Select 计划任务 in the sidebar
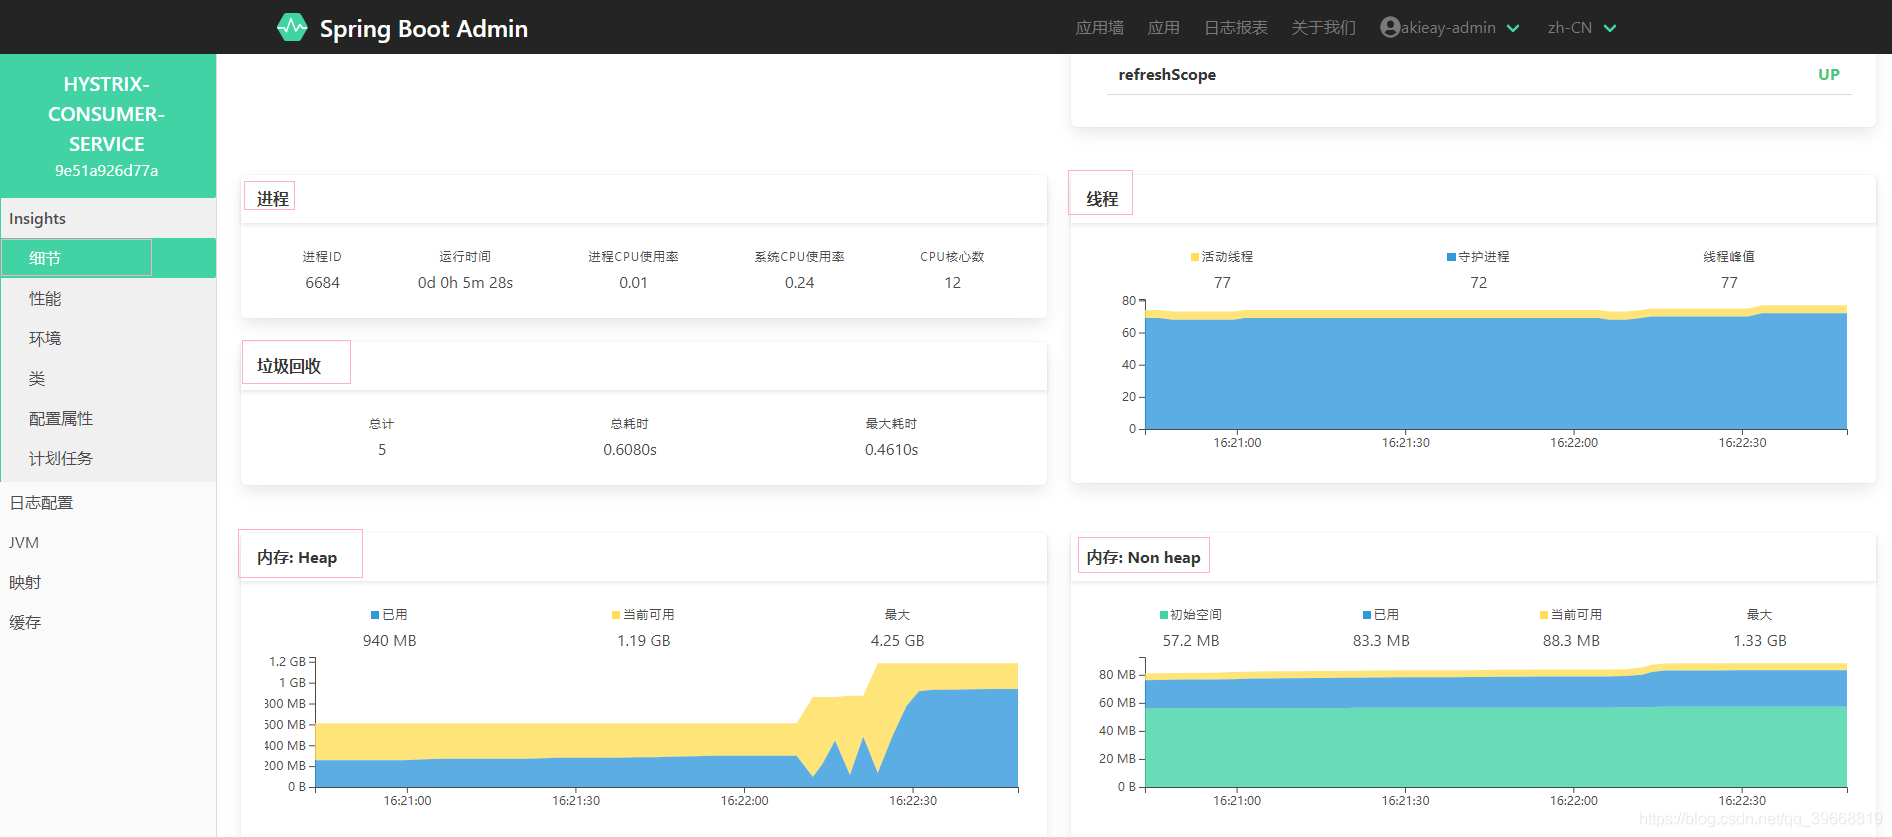The height and width of the screenshot is (837, 1892). pyautogui.click(x=108, y=458)
